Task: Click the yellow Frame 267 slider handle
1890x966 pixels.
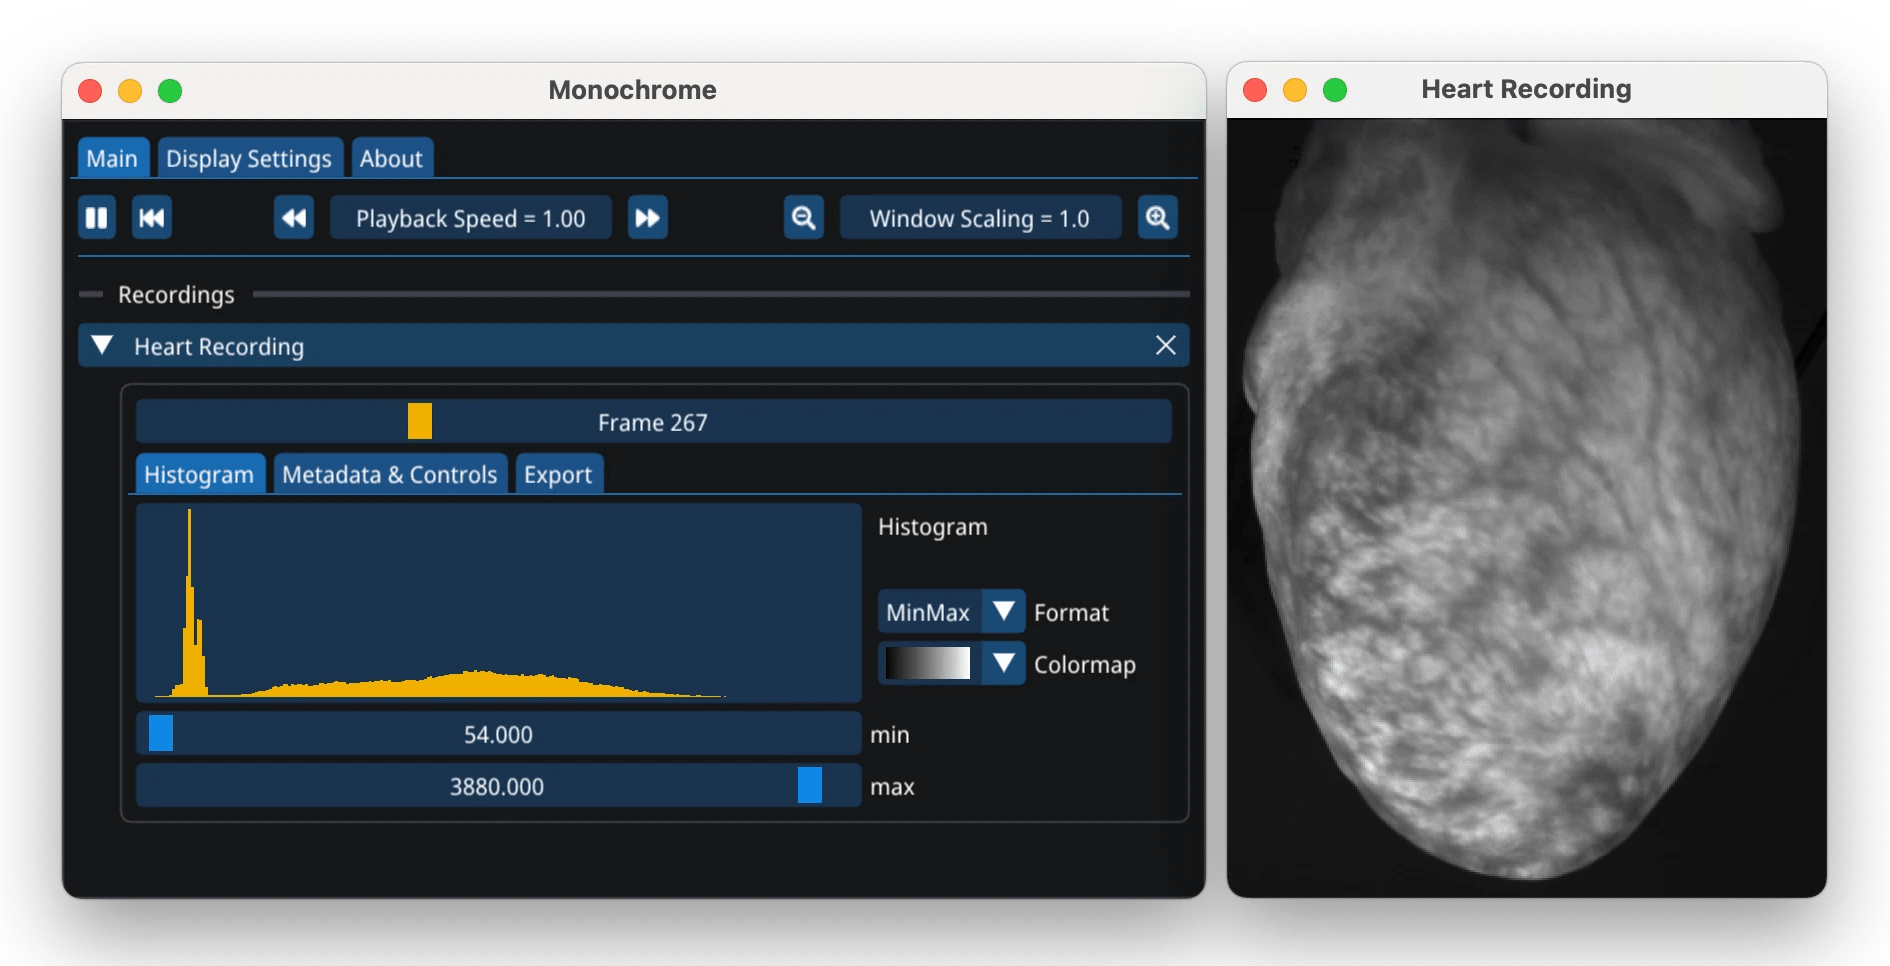Action: point(420,421)
